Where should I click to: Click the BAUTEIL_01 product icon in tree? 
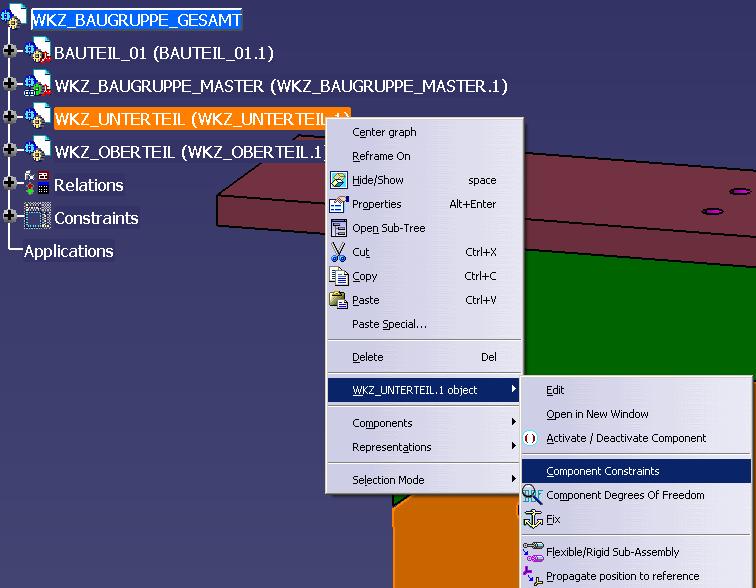pyautogui.click(x=38, y=50)
